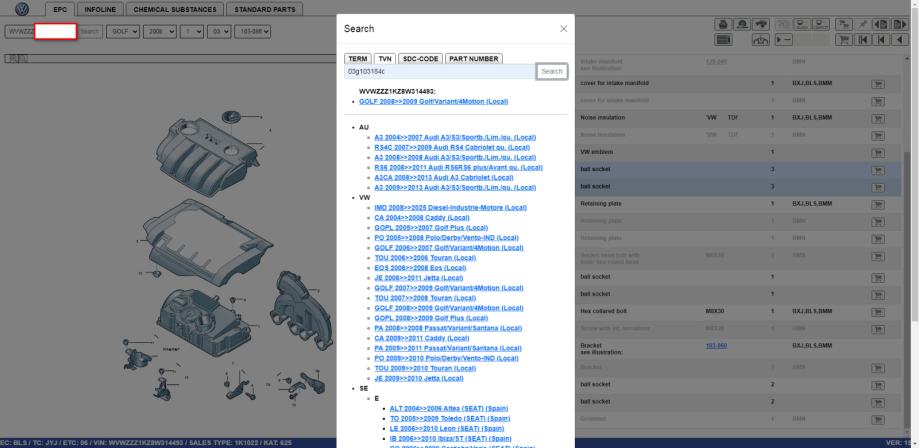Click the car icon in toolbar
The width and height of the screenshot is (919, 448).
[761, 25]
